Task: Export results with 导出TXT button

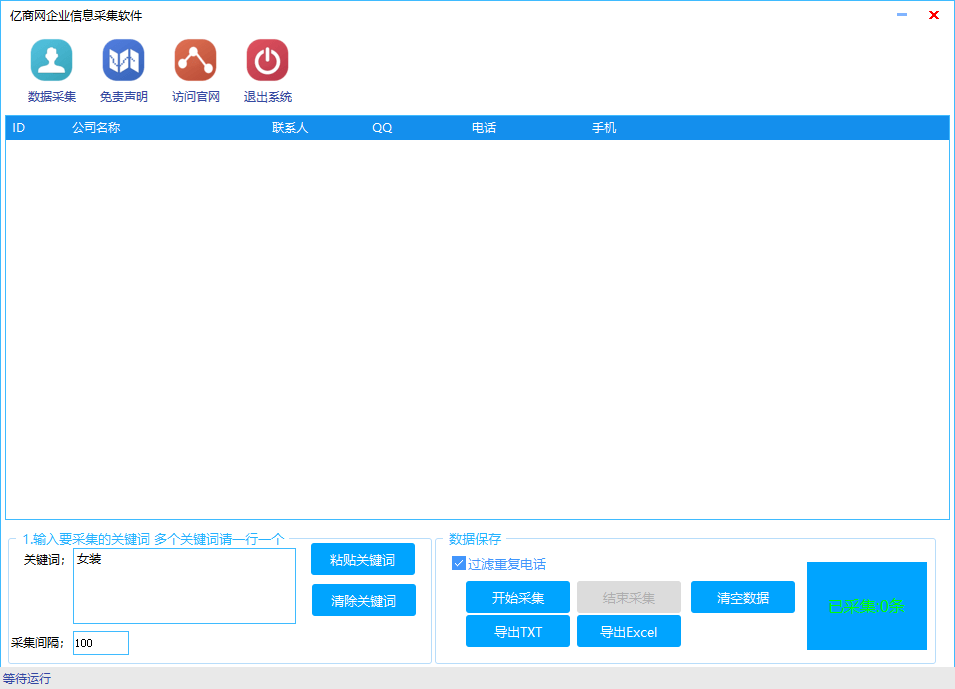Action: click(518, 631)
